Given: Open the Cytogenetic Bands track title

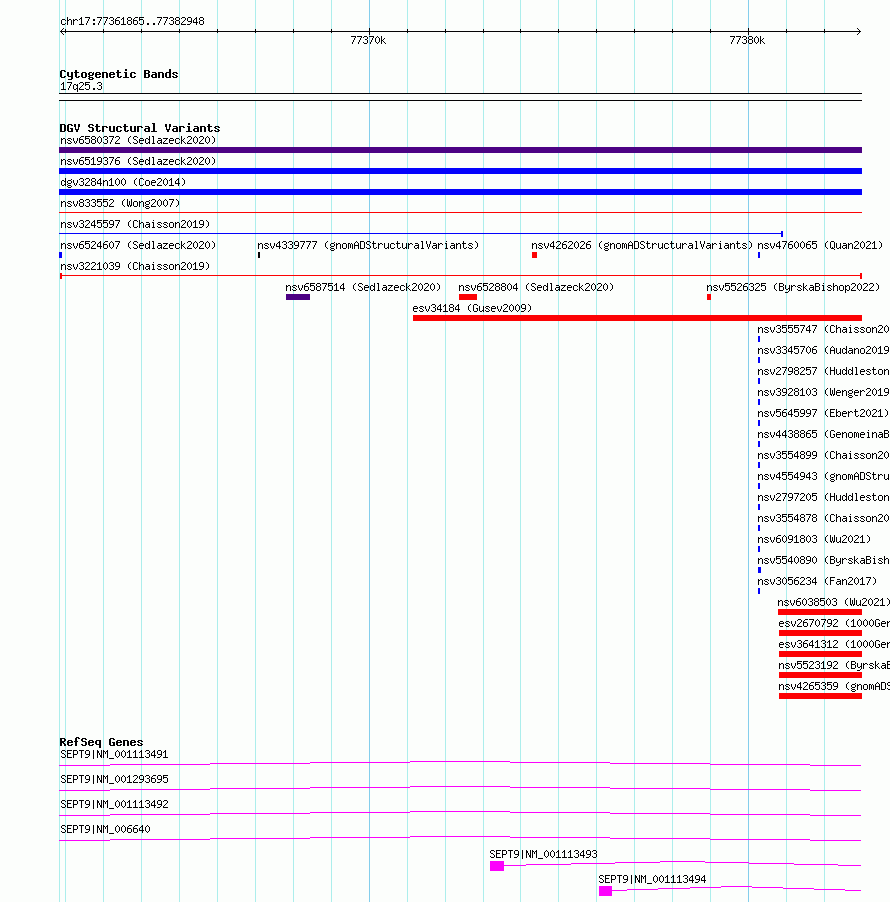Looking at the screenshot, I should [x=119, y=74].
